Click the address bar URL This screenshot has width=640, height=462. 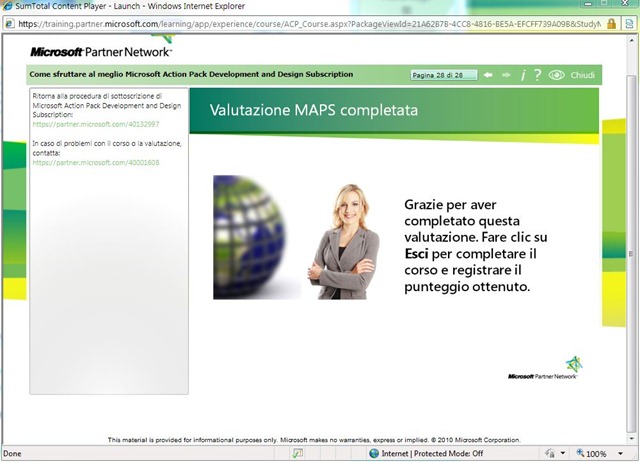coord(309,24)
